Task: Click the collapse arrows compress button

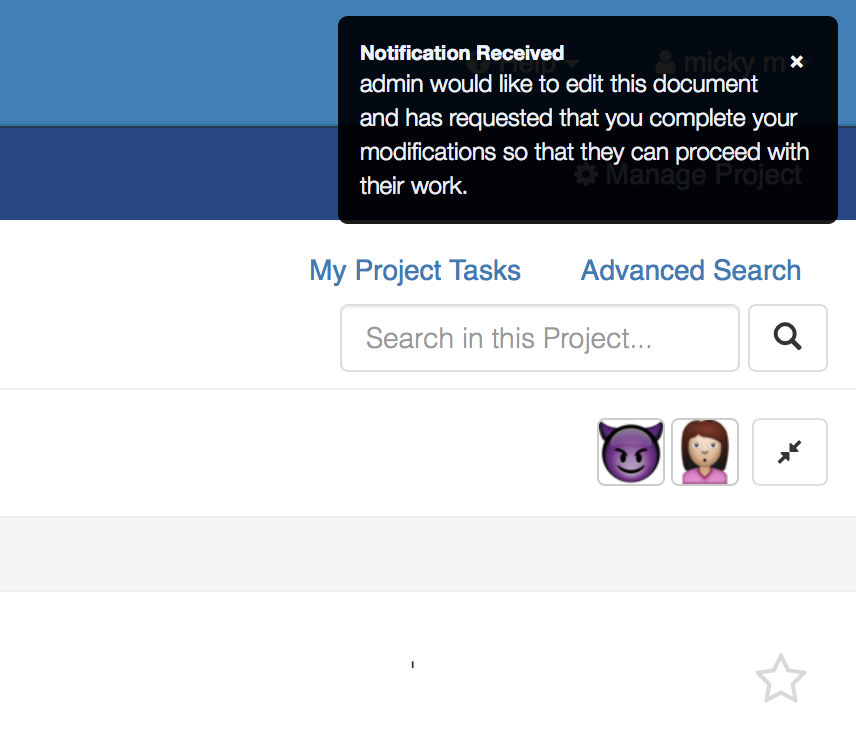Action: pos(789,452)
